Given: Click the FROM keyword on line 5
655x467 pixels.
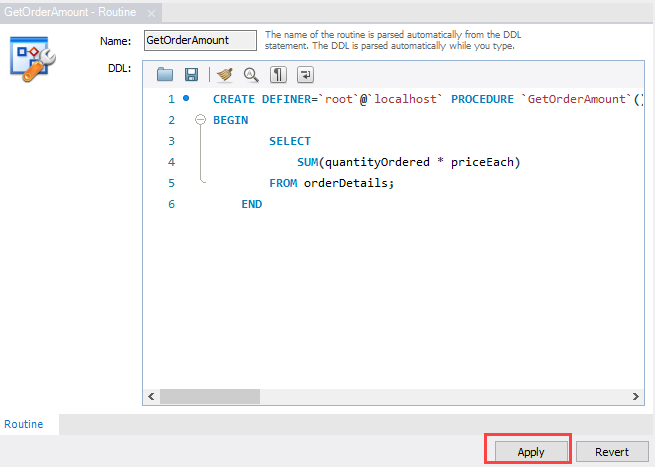Looking at the screenshot, I should click(x=283, y=183).
